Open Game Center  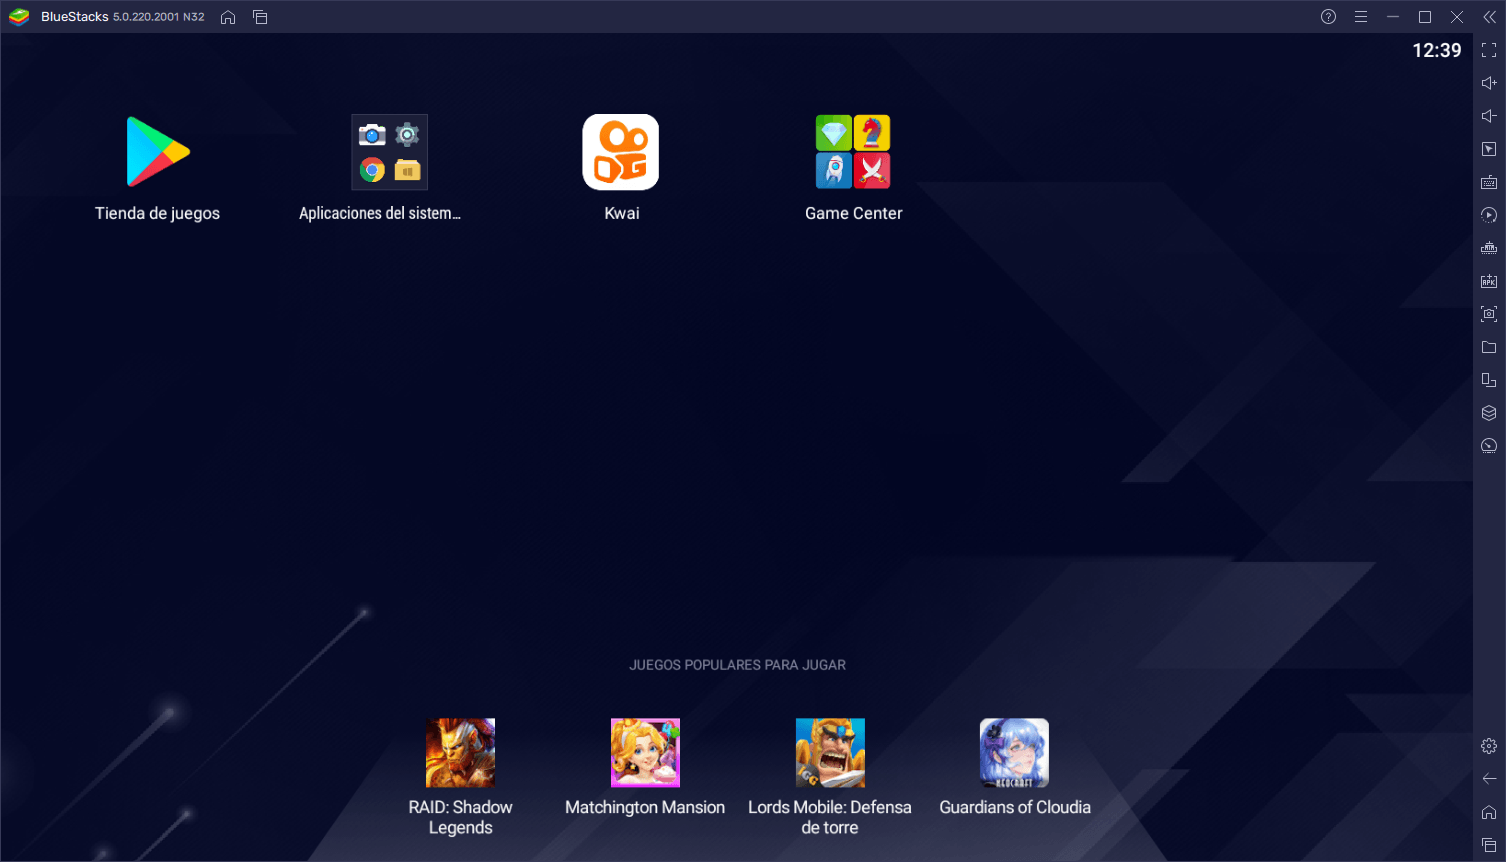(853, 152)
